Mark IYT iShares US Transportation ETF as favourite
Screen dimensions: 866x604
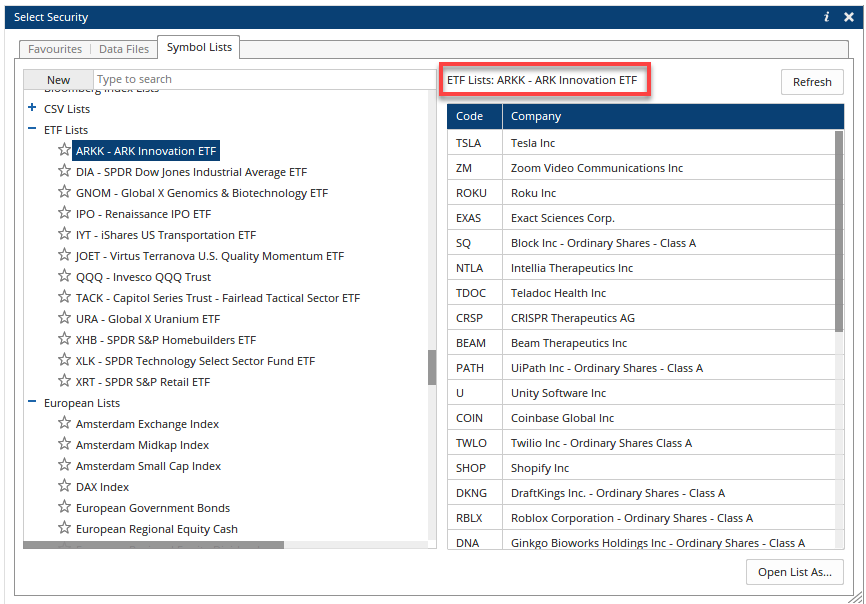[x=64, y=234]
